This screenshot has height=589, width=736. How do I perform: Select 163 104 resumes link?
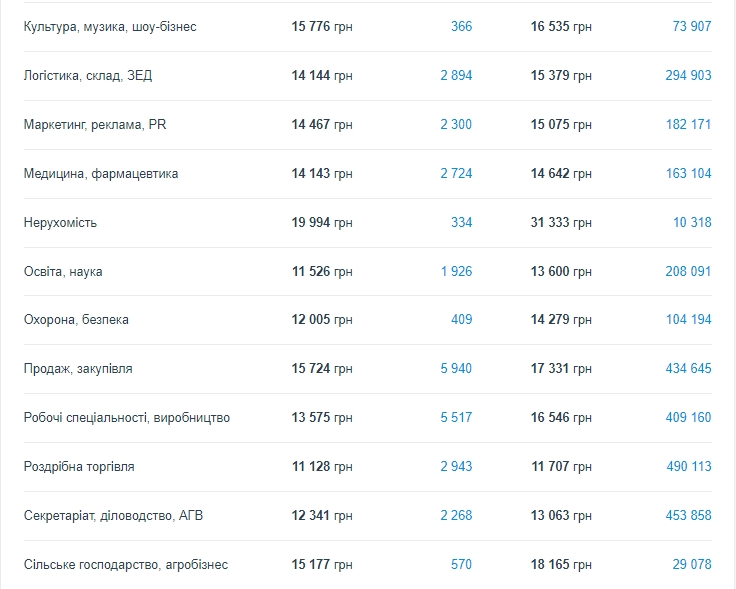688,173
